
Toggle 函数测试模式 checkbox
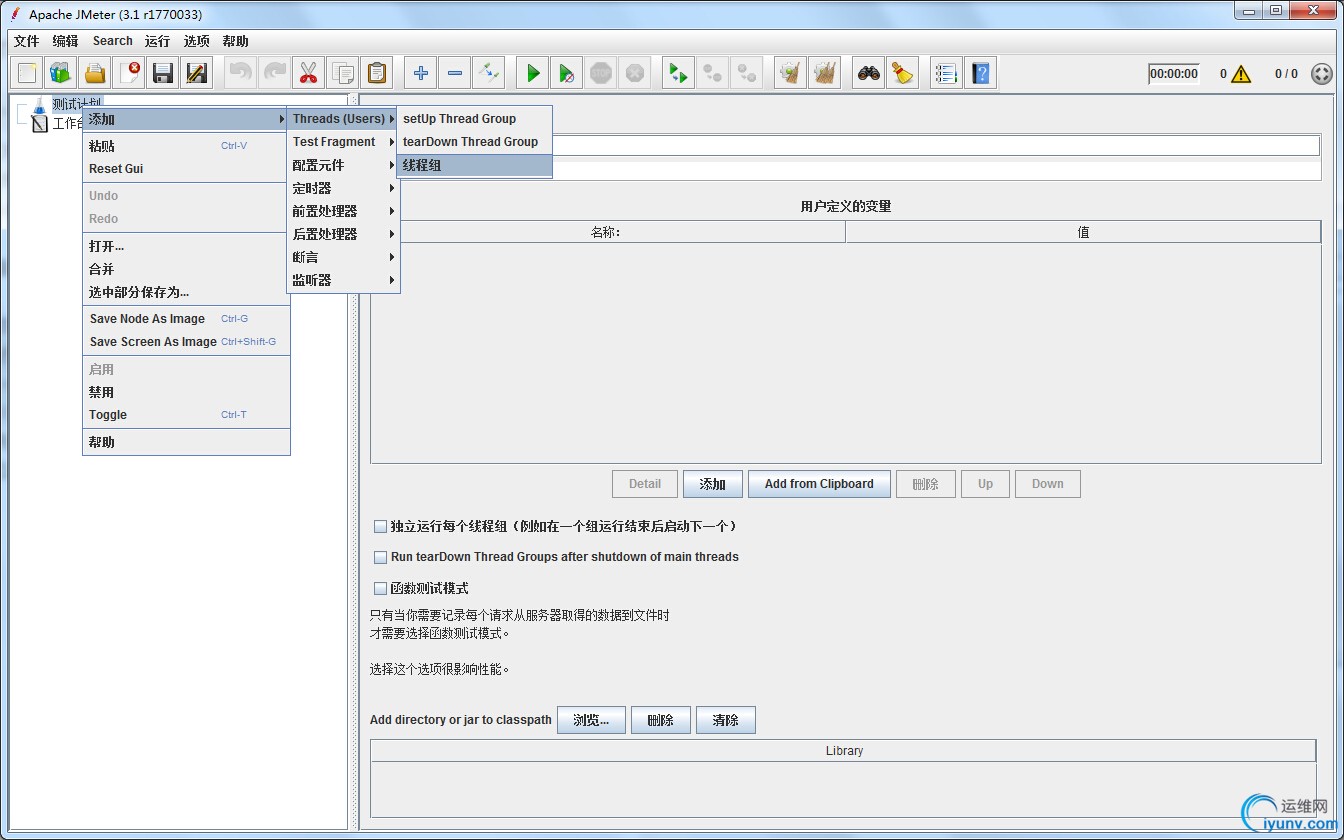click(380, 589)
